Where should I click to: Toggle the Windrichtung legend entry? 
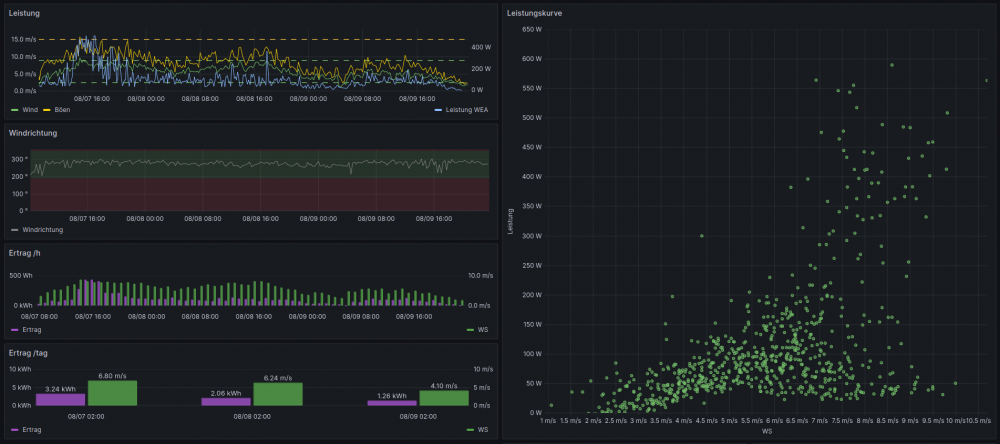point(41,229)
